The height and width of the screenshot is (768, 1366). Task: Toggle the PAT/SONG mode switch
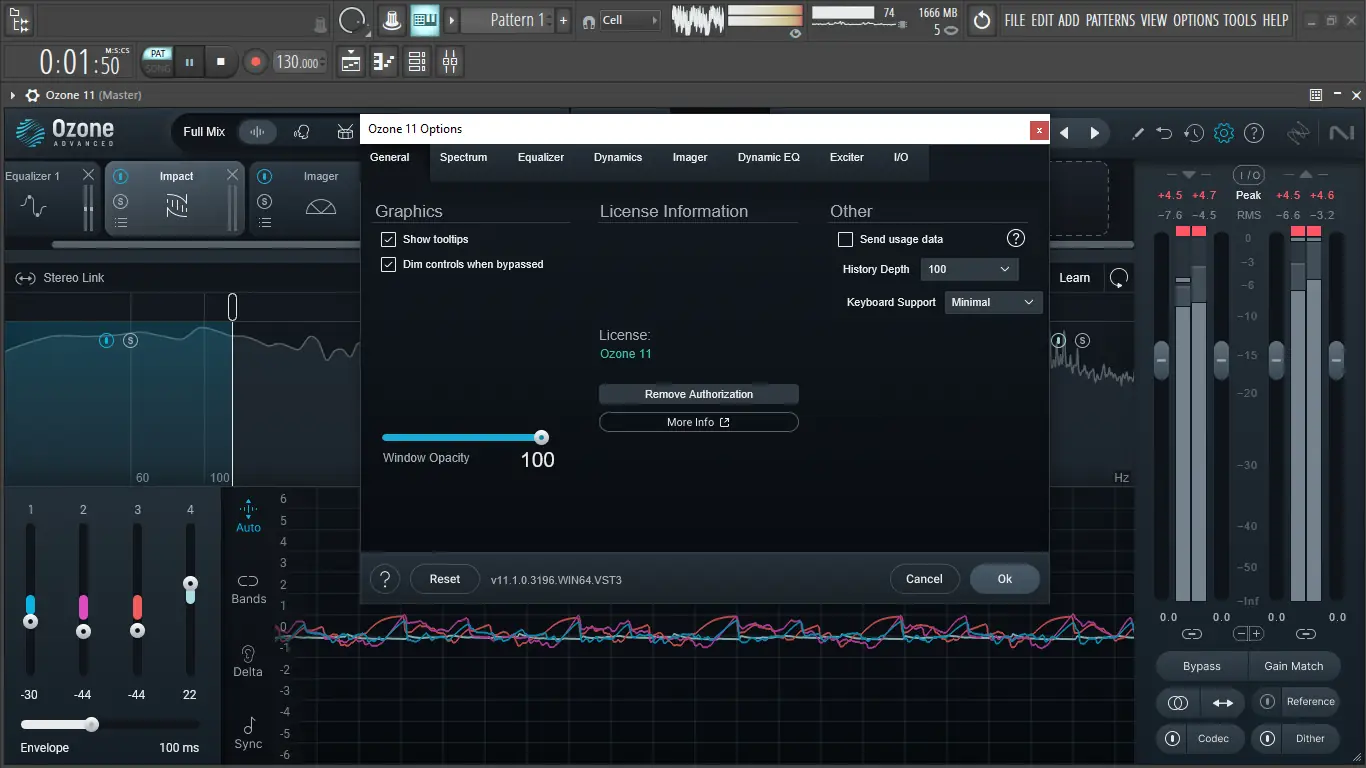[157, 61]
